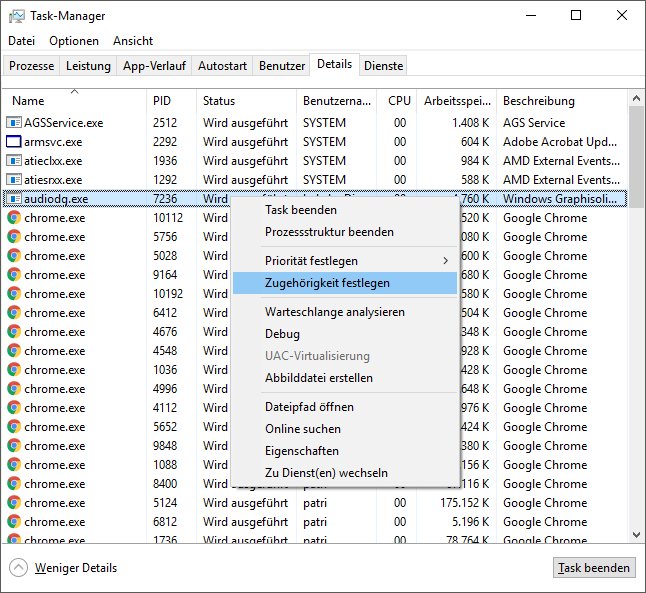
Task: Choose Zugehörigkeit festlegen menu entry
Action: tap(344, 283)
